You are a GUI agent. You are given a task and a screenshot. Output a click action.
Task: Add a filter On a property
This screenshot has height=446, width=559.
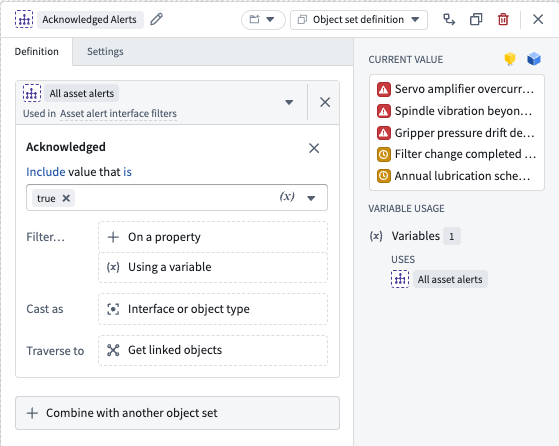click(x=213, y=237)
